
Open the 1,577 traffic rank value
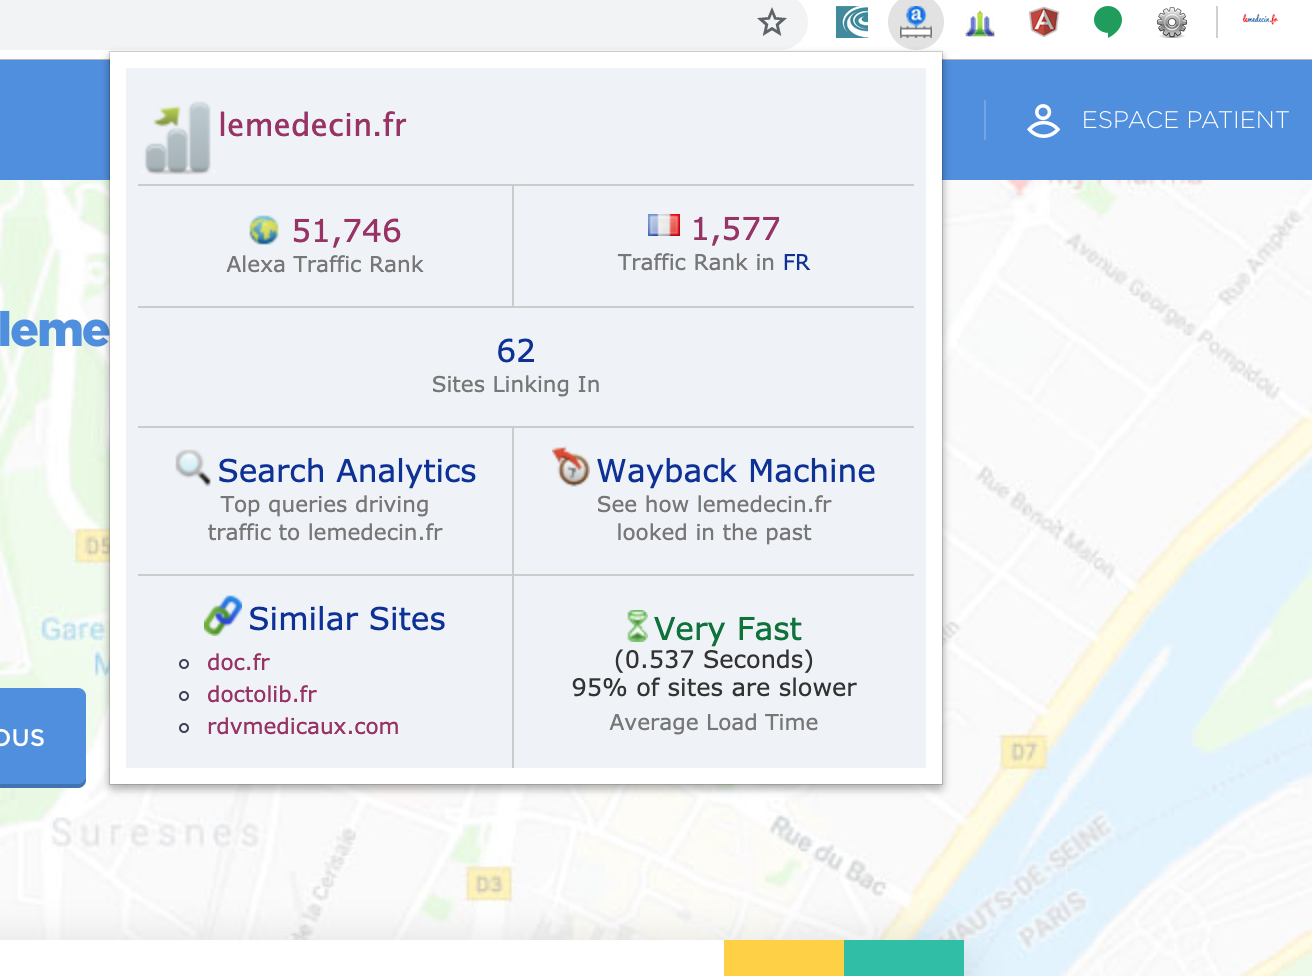[x=735, y=229]
